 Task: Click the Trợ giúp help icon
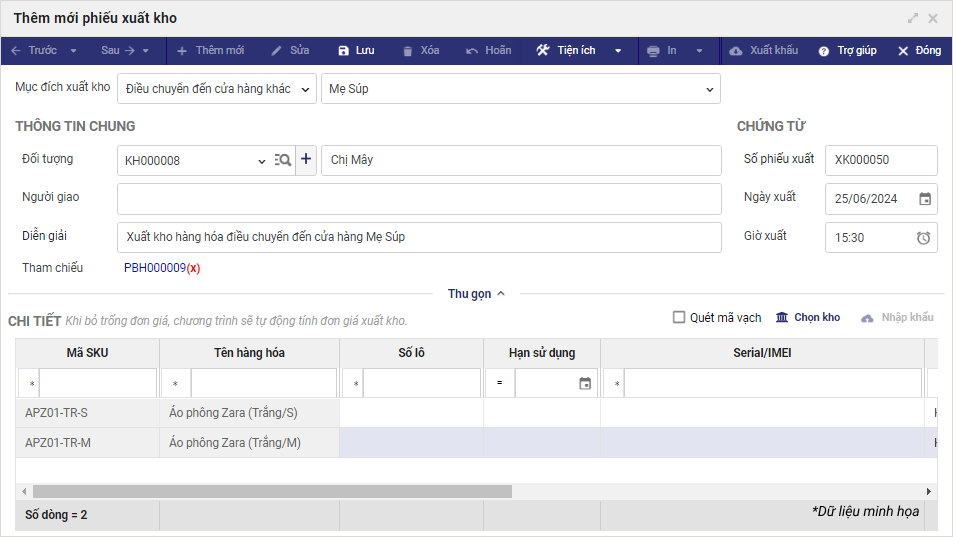[824, 51]
